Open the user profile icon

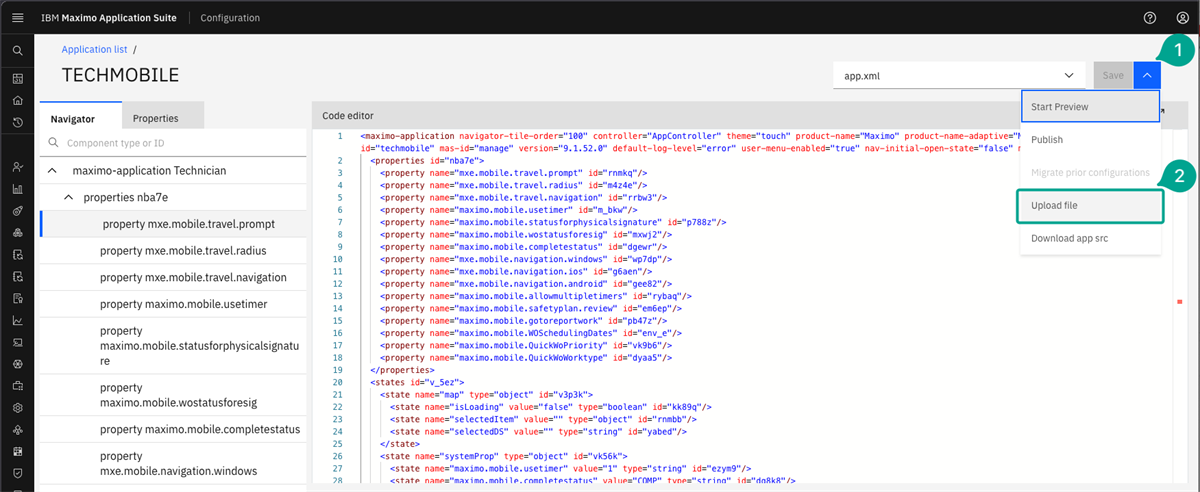[1183, 18]
